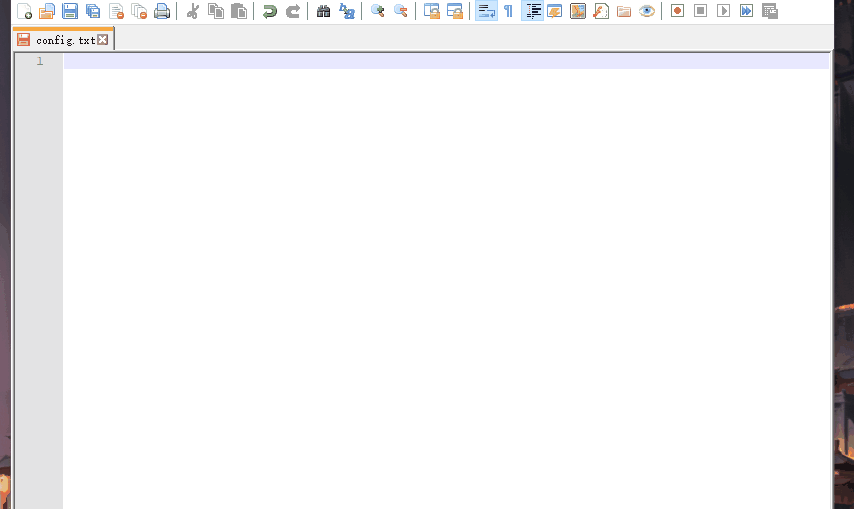Viewport: 854px width, 509px height.
Task: Create a new file with the New icon
Action: click(x=25, y=11)
